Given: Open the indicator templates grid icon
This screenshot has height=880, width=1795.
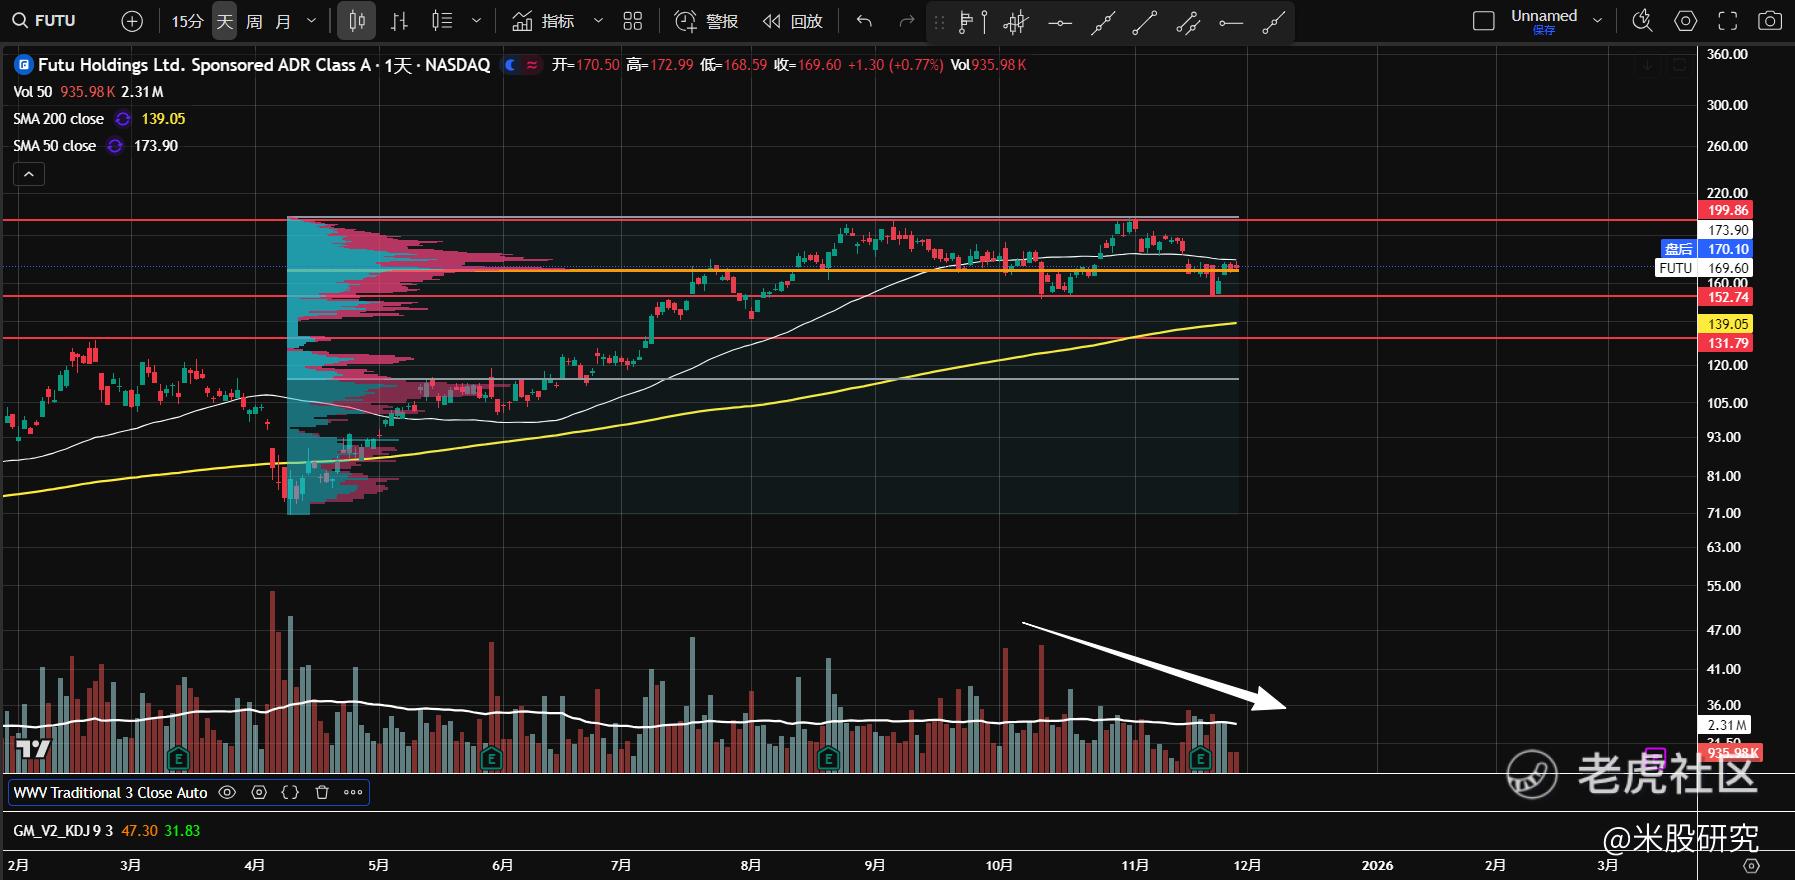Looking at the screenshot, I should 633,20.
